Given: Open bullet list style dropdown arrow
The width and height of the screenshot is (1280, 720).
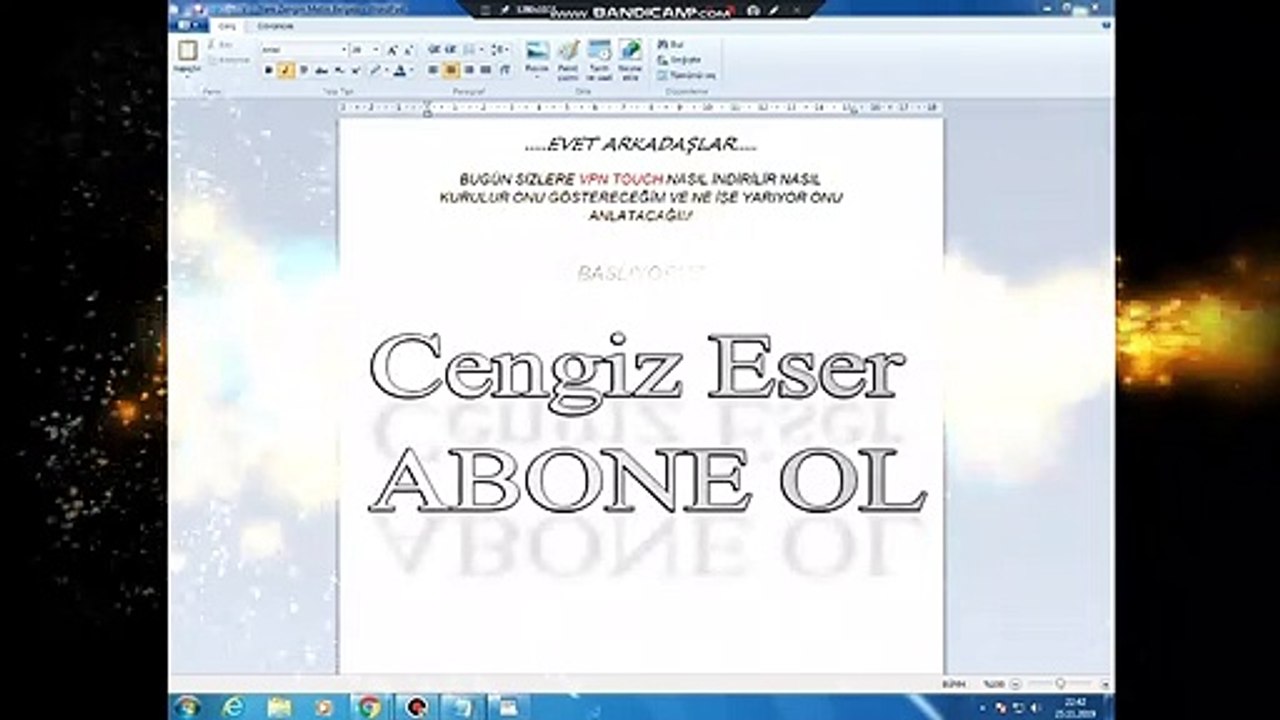Looking at the screenshot, I should [480, 49].
